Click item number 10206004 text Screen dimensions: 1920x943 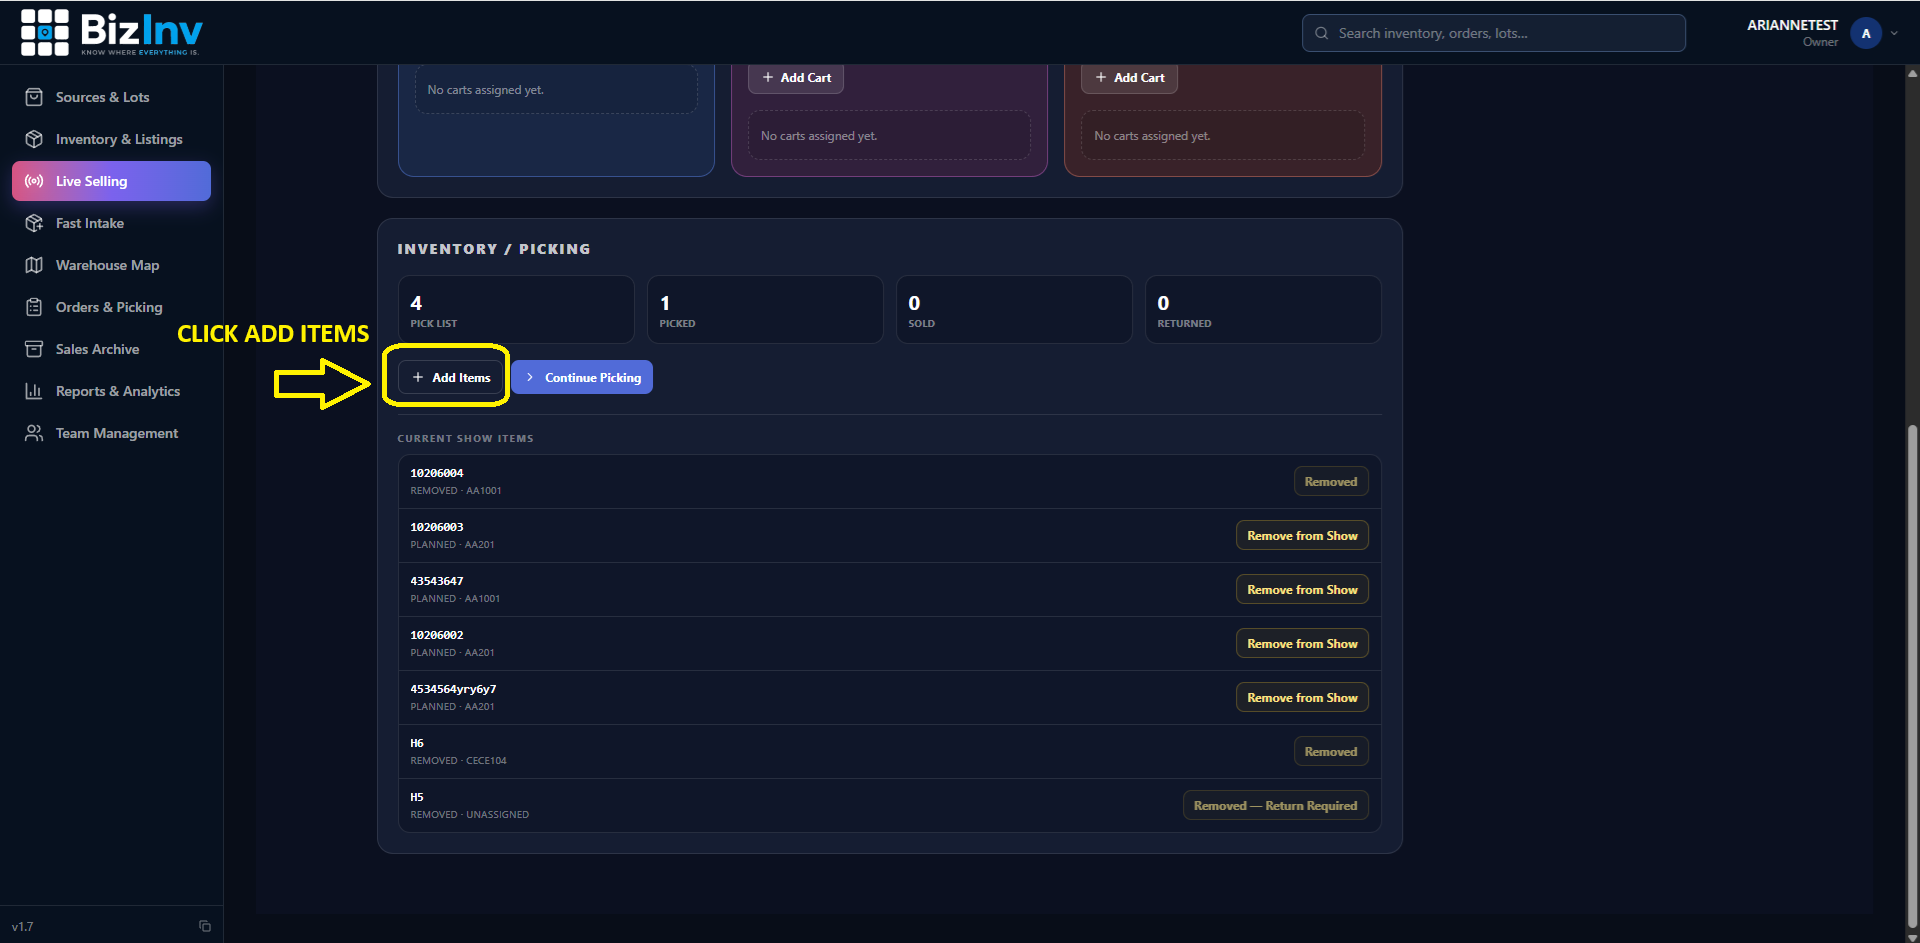(x=437, y=473)
